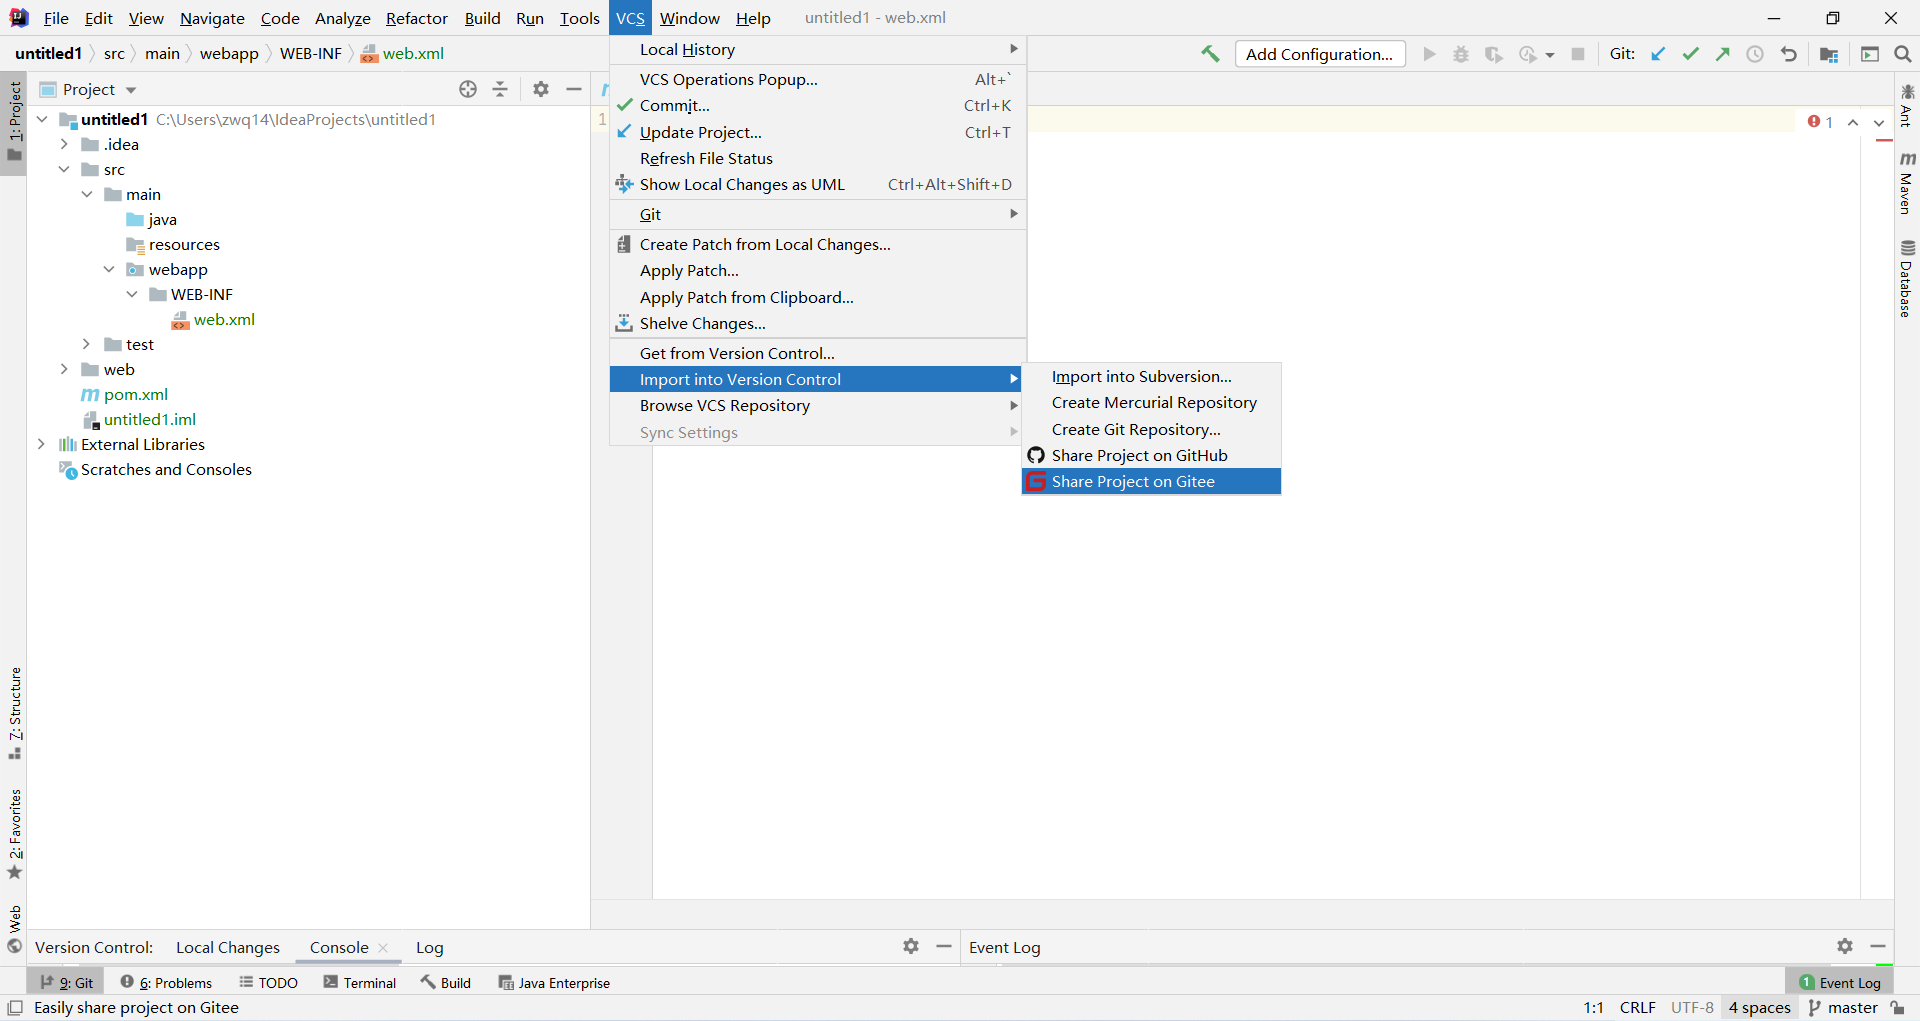Image resolution: width=1920 pixels, height=1021 pixels.
Task: Collapse the untitled1 project root node
Action: tap(42, 119)
